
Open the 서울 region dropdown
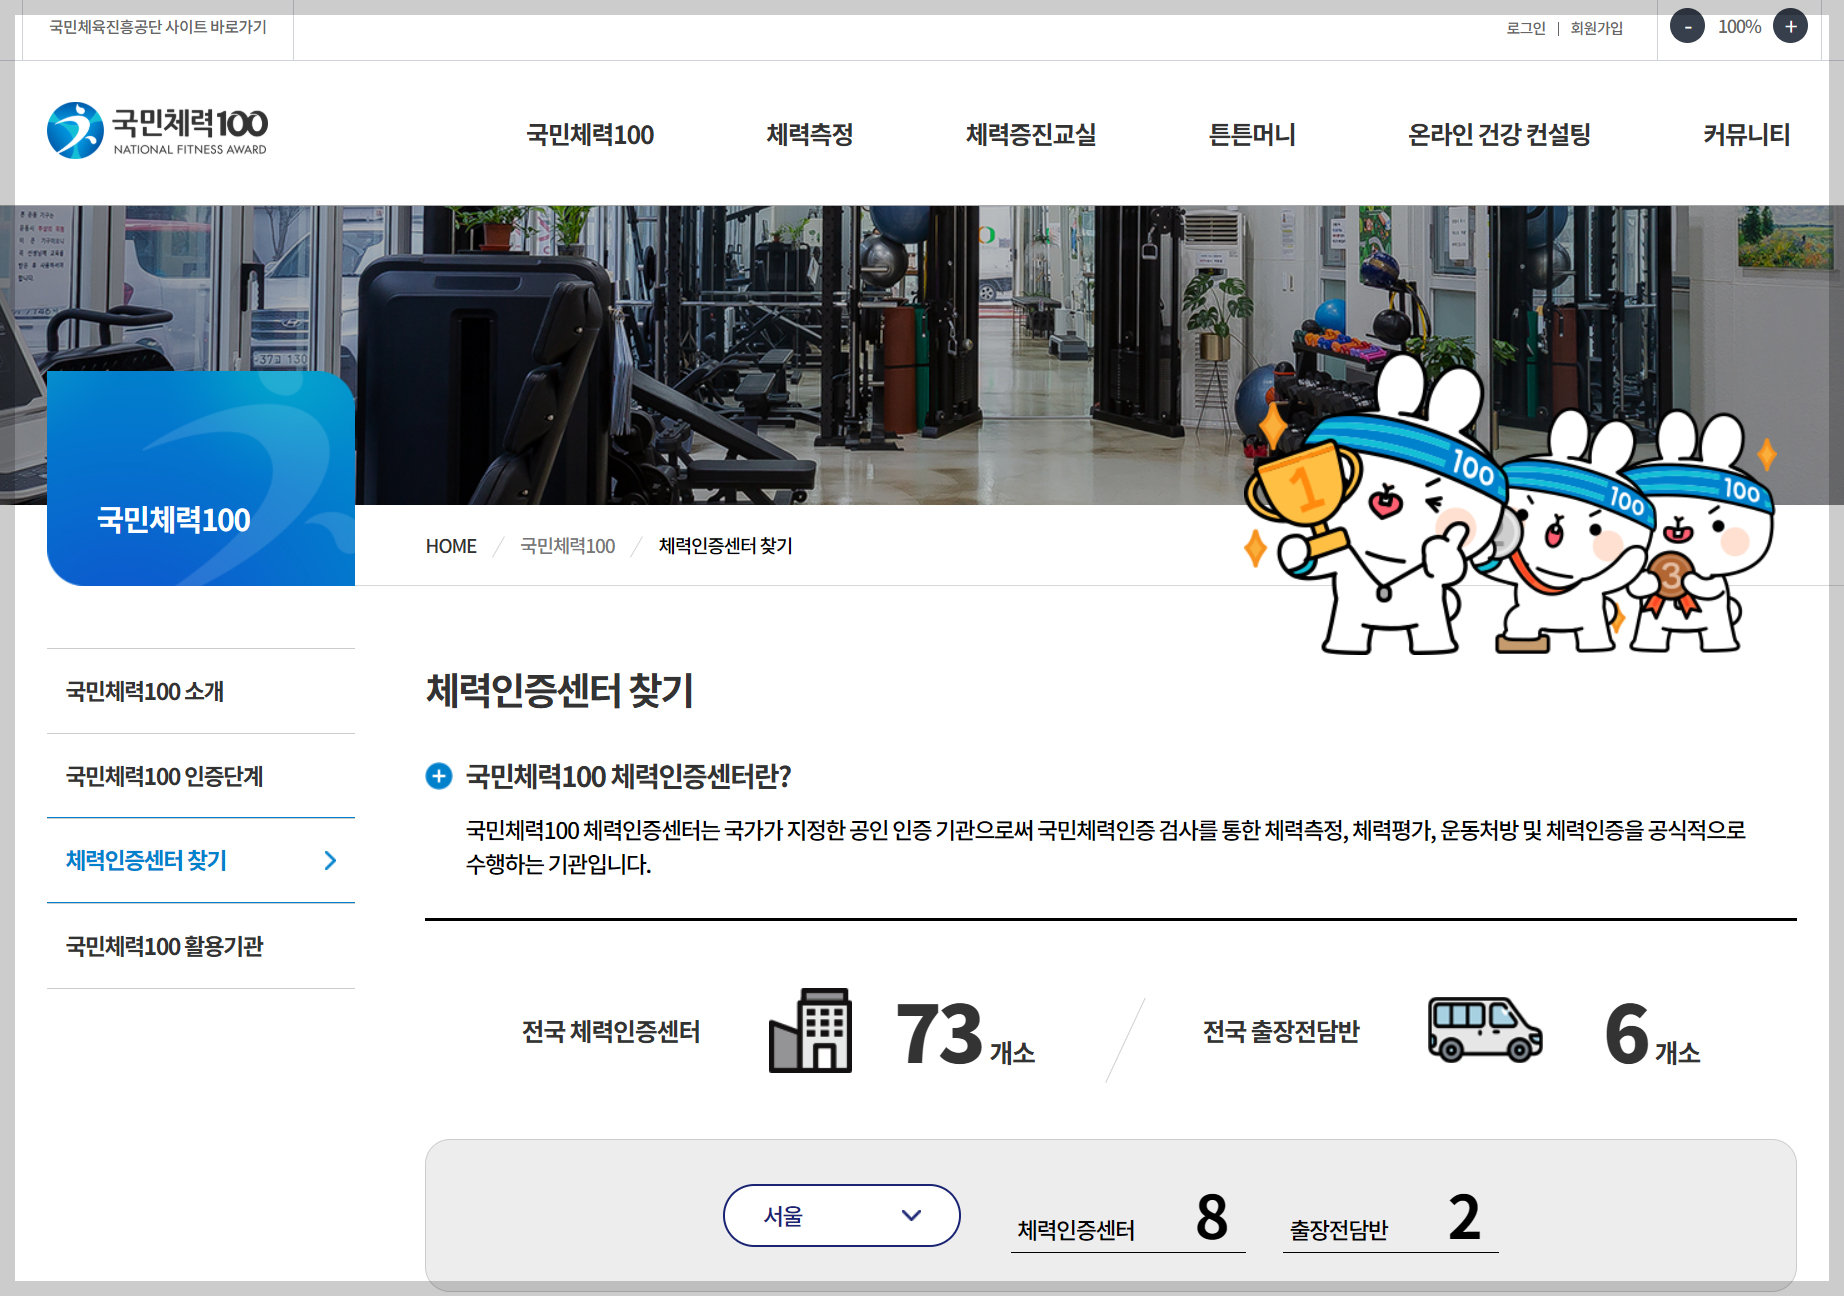click(841, 1215)
